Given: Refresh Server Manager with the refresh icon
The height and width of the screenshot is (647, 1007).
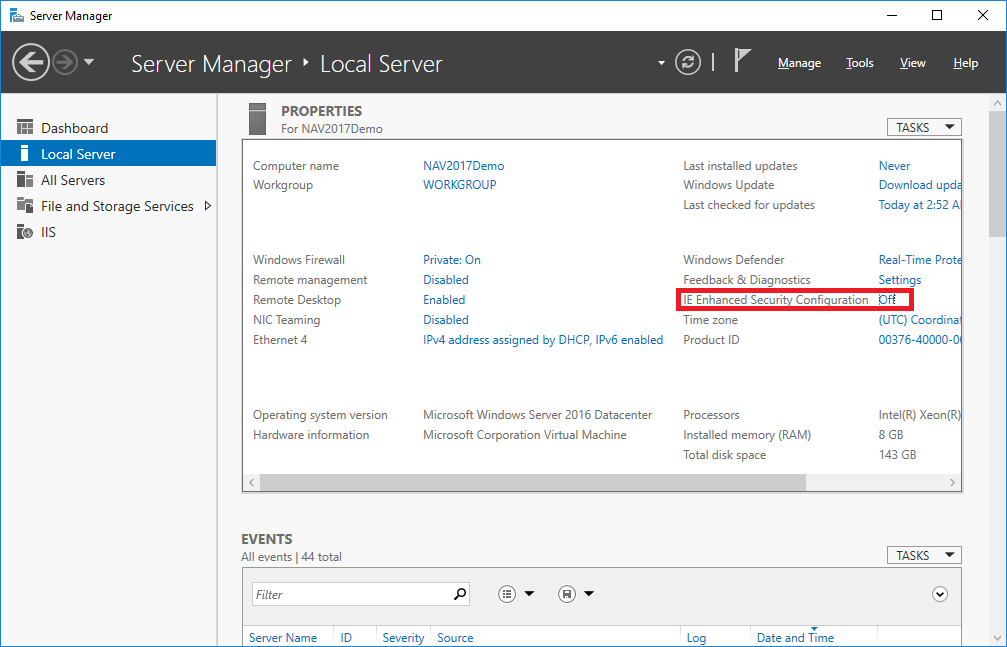Looking at the screenshot, I should pos(688,62).
